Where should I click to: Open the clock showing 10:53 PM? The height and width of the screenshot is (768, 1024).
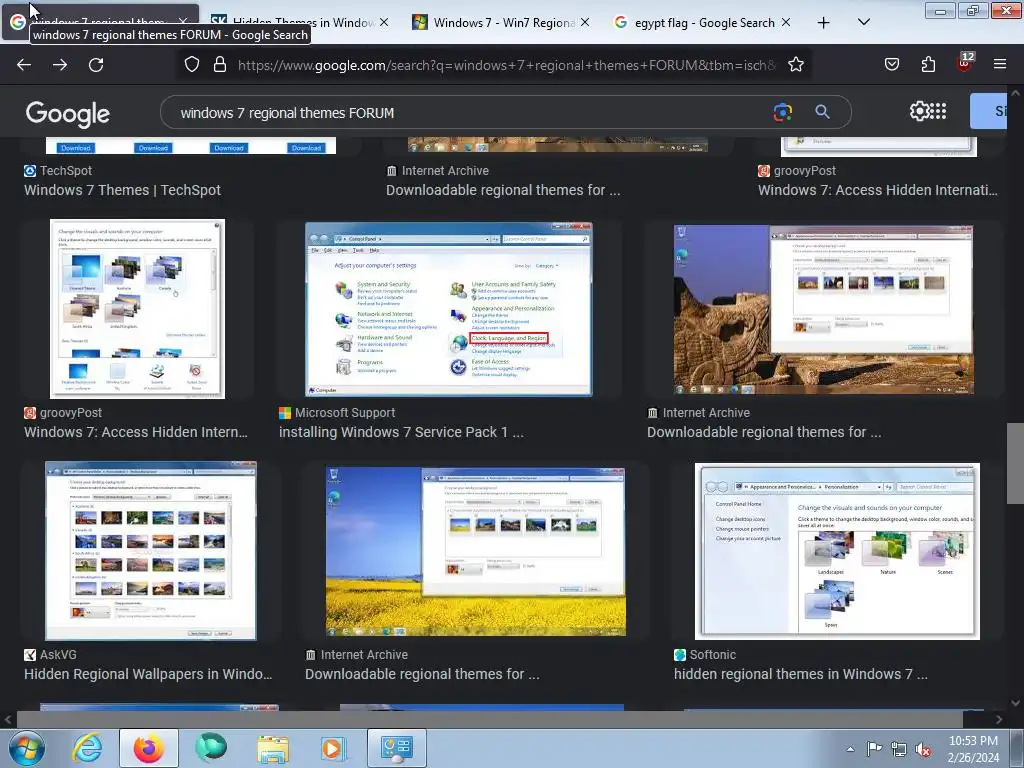[973, 749]
